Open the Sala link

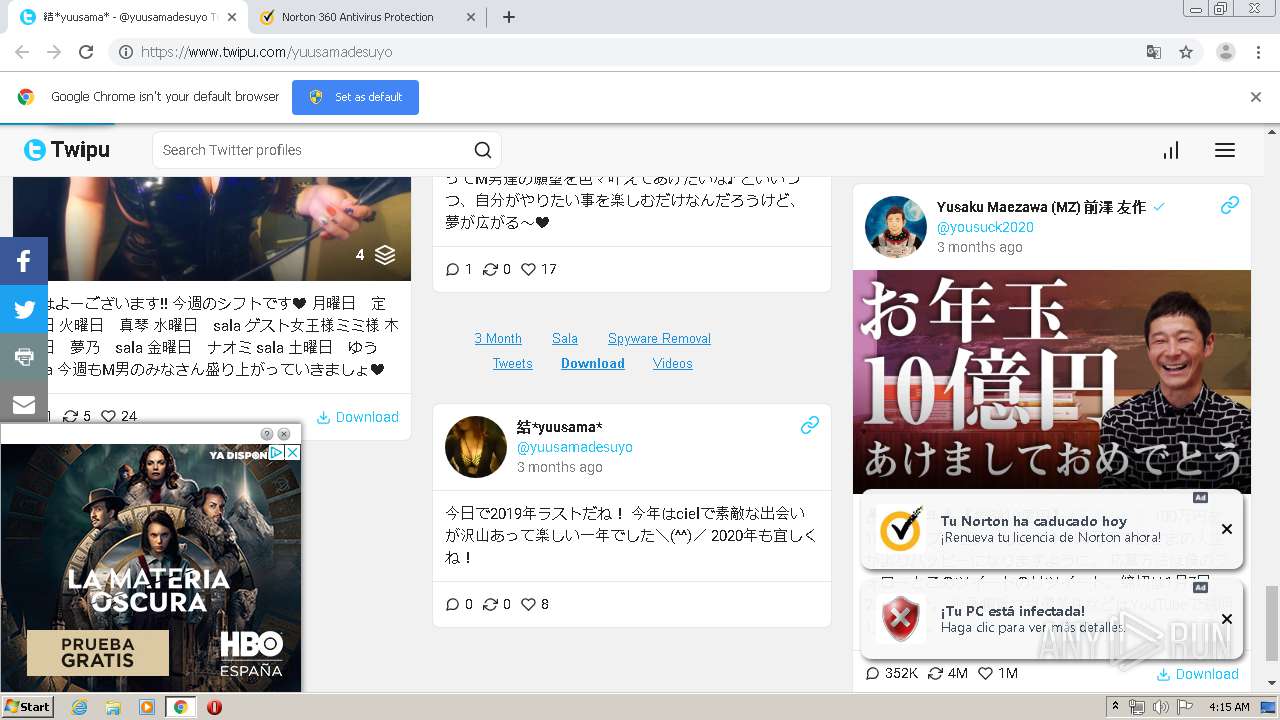point(565,338)
